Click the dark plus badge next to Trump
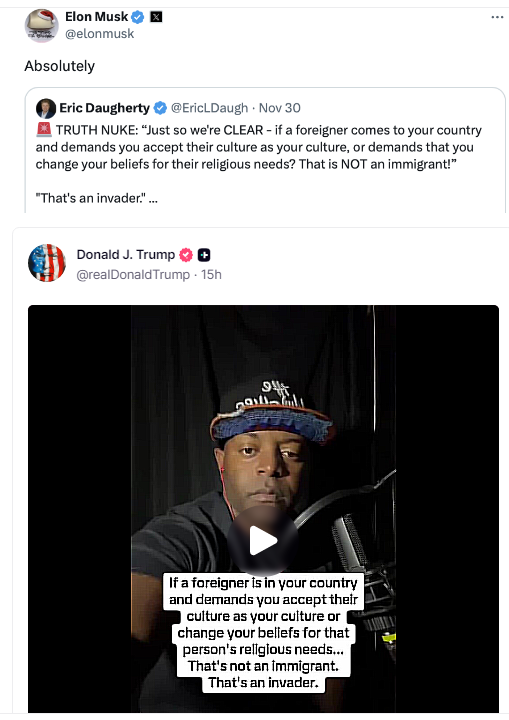Viewport: 509px width, 720px height. (x=204, y=255)
